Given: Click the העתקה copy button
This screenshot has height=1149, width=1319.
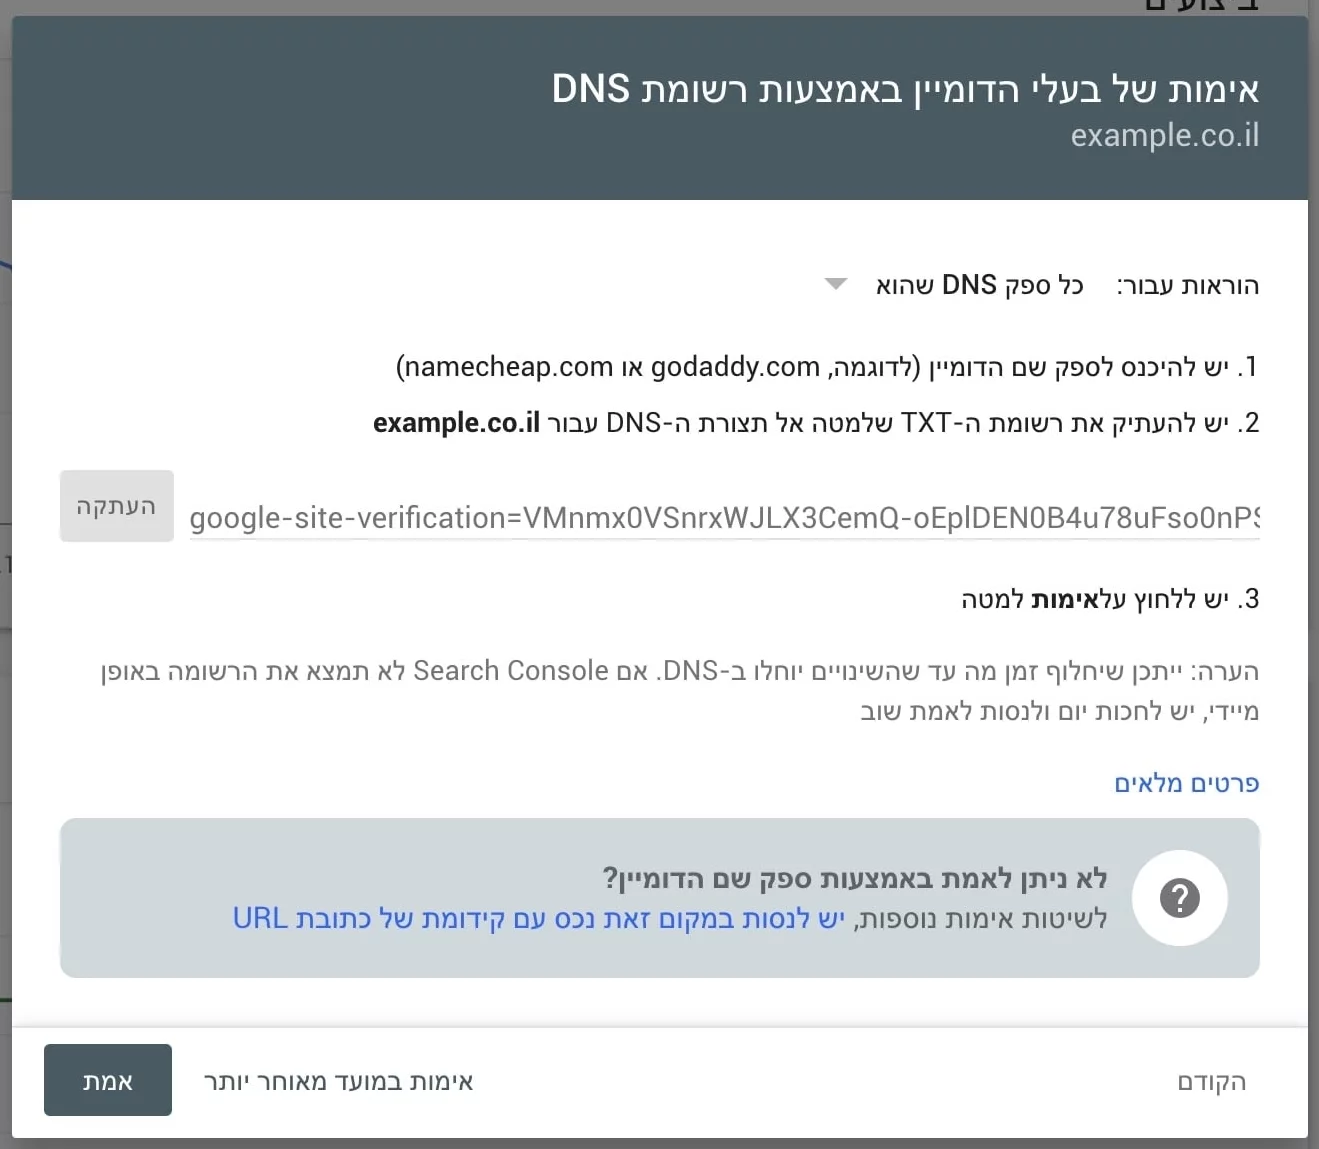Looking at the screenshot, I should click(117, 506).
